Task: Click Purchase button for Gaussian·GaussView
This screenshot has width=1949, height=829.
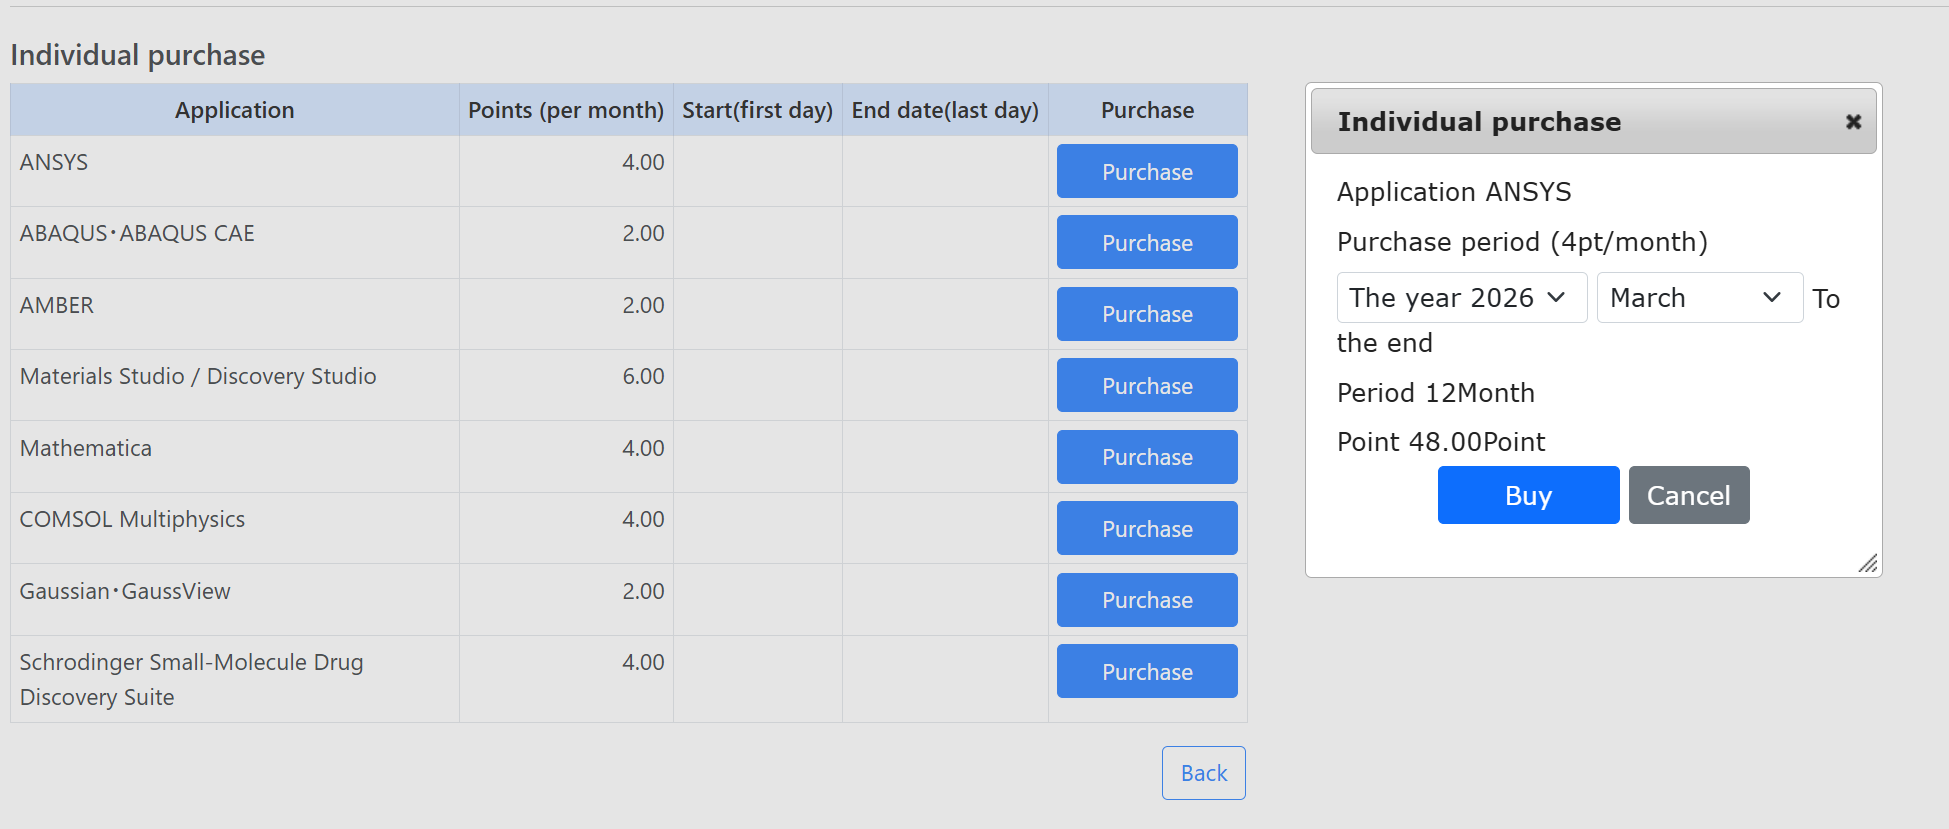Action: [x=1147, y=600]
